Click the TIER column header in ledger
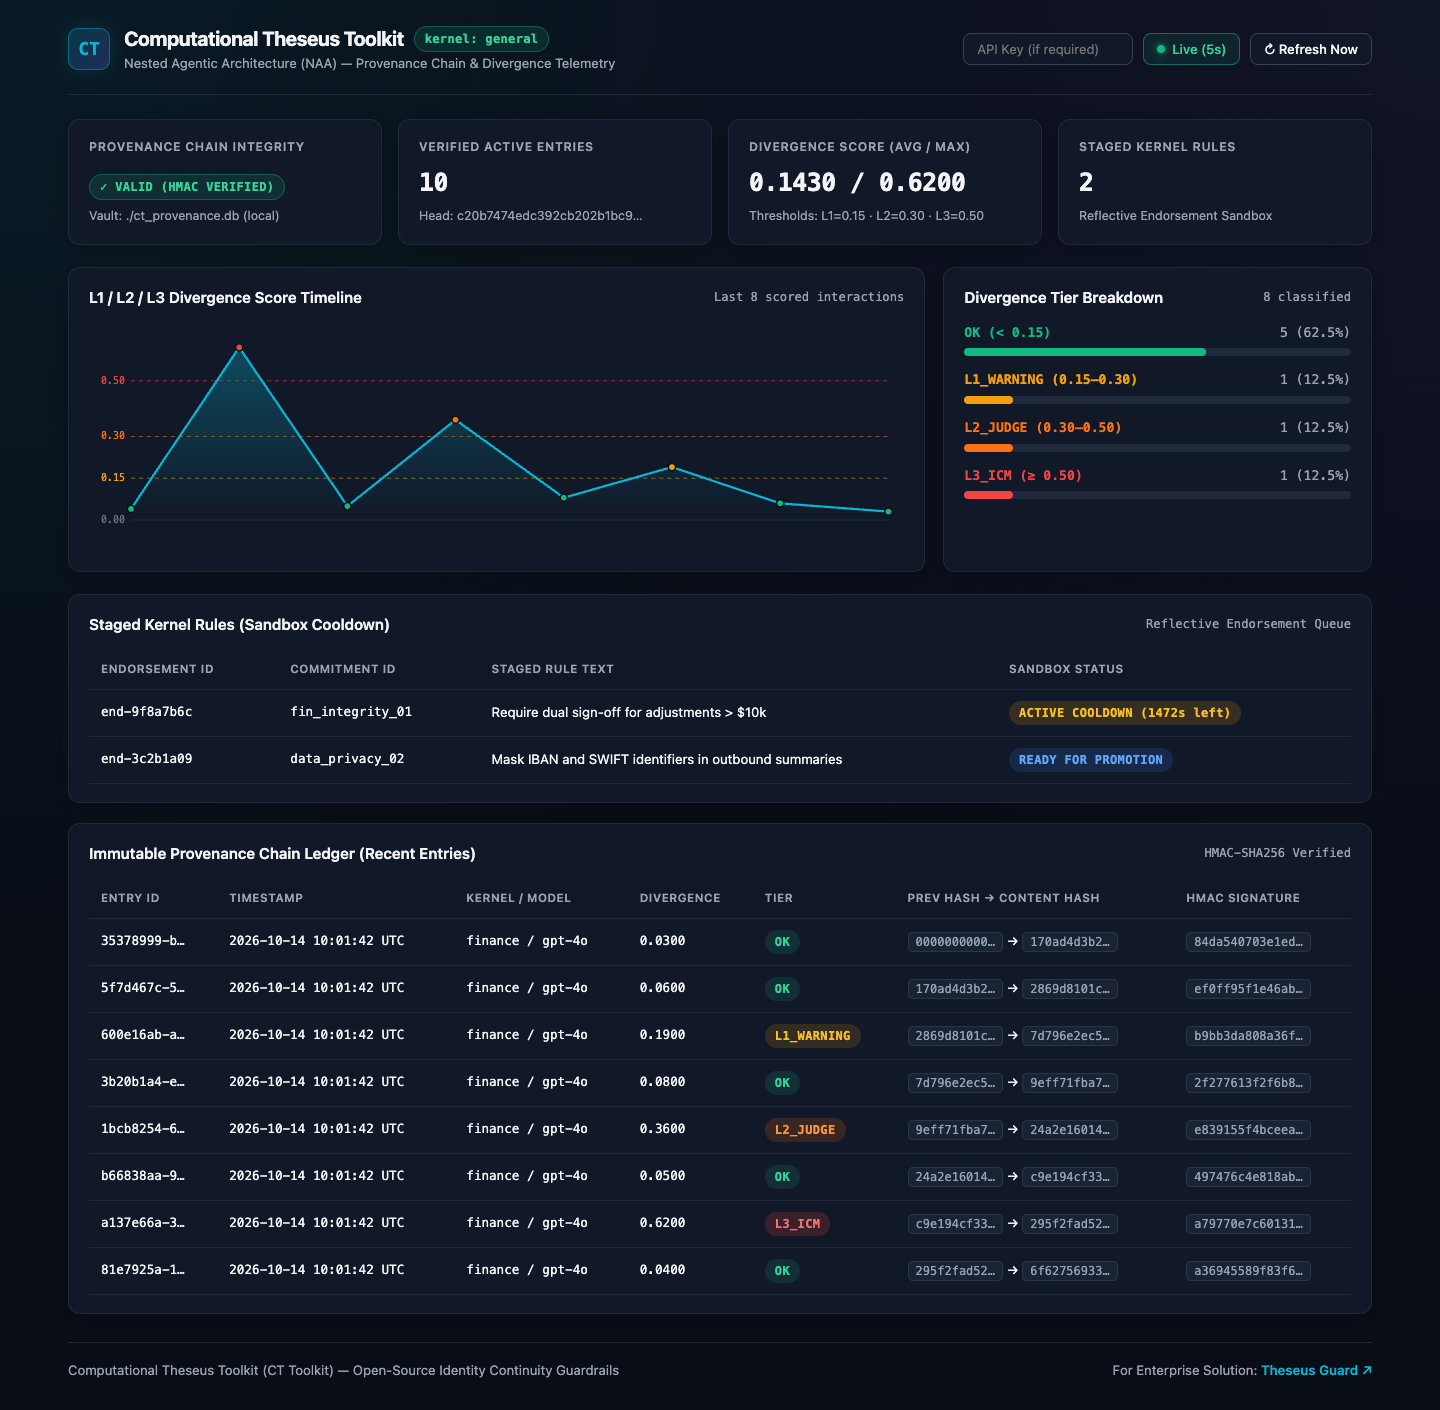Screen dimensions: 1440x1410 [x=779, y=898]
